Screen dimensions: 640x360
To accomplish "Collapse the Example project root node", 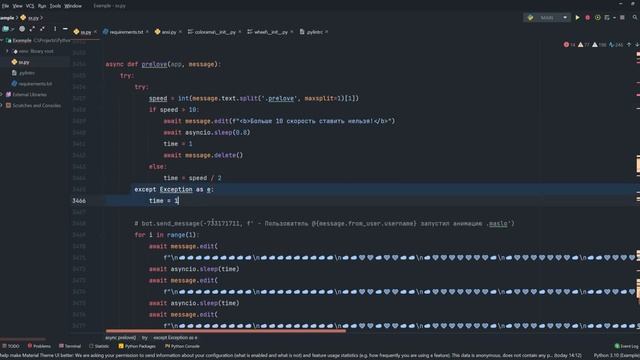I will click(2, 40).
